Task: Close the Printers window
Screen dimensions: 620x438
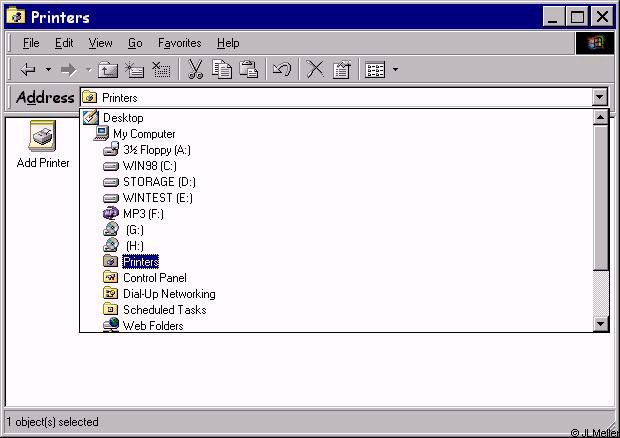Action: [602, 17]
